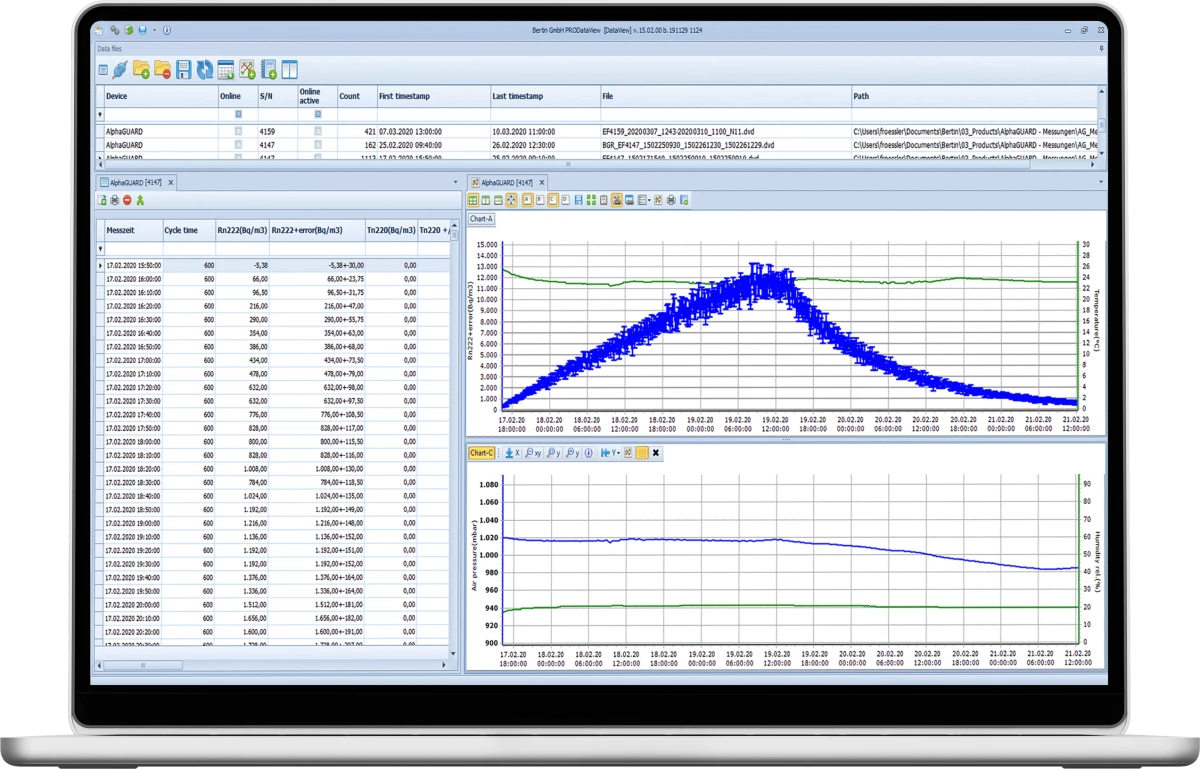Click the Rn222(Bq/m3) column header
This screenshot has height=769, width=1200.
tap(241, 231)
